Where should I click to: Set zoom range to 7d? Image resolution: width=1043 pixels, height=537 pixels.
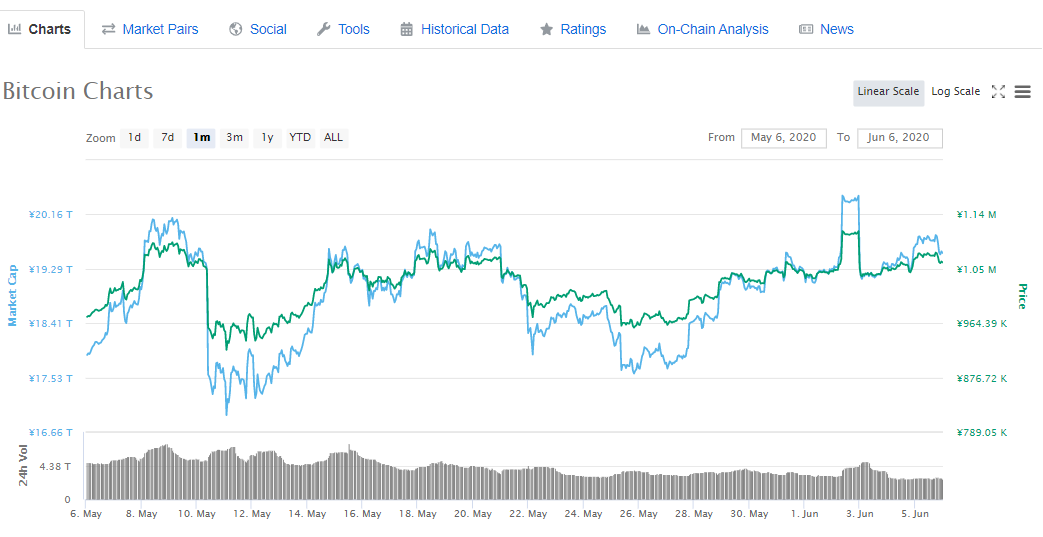point(168,138)
